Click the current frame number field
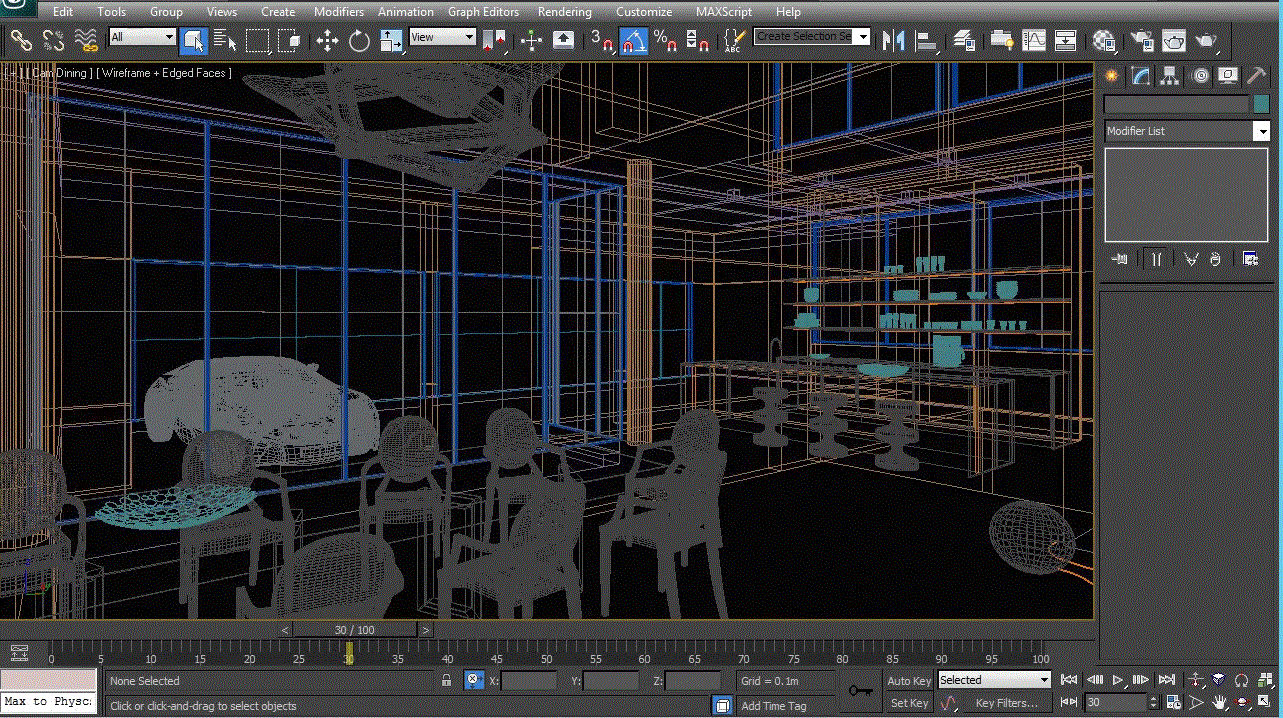The image size is (1283, 718). (1116, 703)
